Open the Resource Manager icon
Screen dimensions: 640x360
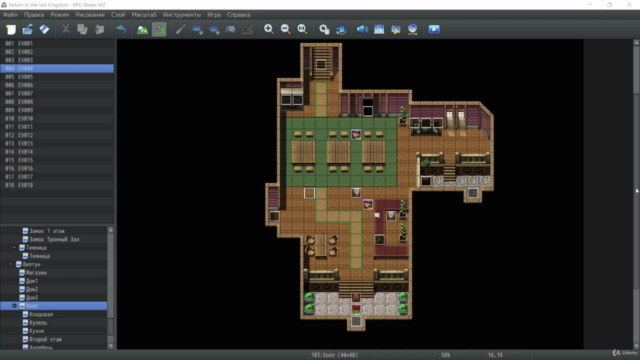(396, 29)
